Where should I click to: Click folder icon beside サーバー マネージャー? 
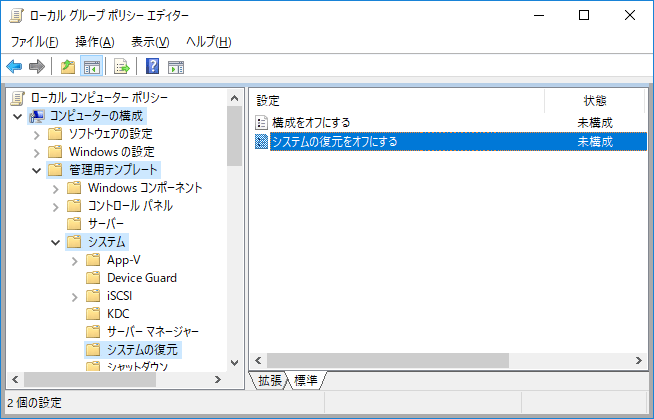click(93, 331)
